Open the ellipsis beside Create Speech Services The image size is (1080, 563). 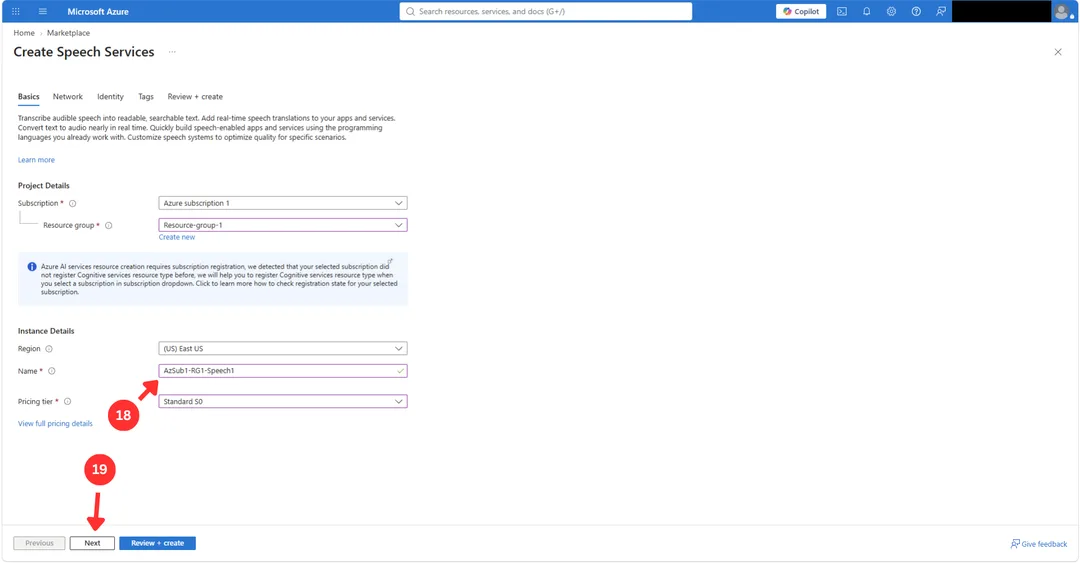(x=172, y=52)
